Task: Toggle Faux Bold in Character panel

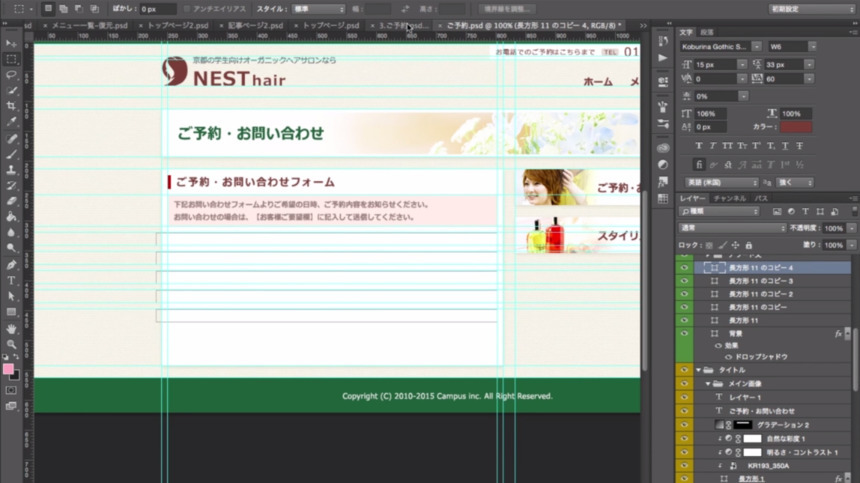Action: point(698,146)
